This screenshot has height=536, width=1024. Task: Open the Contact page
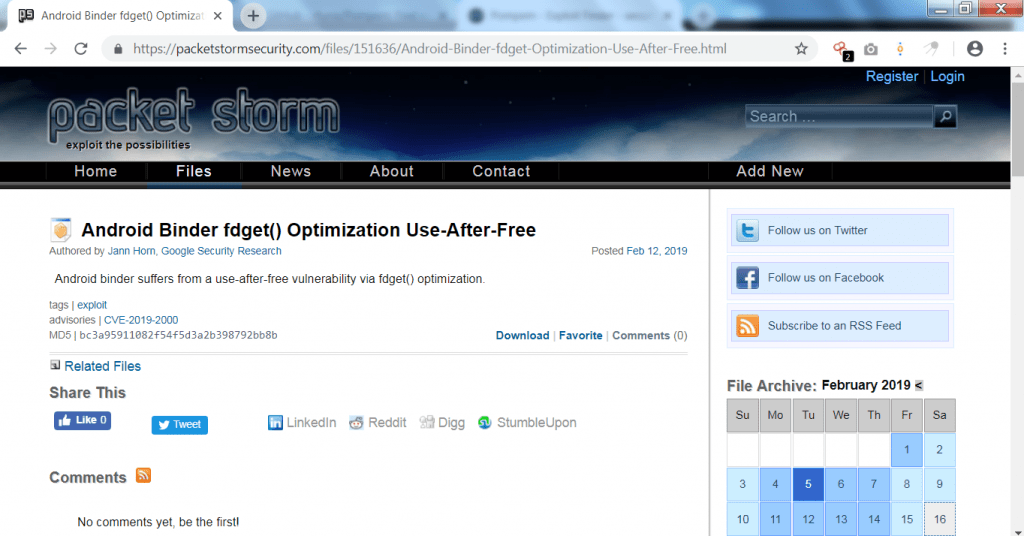point(502,171)
